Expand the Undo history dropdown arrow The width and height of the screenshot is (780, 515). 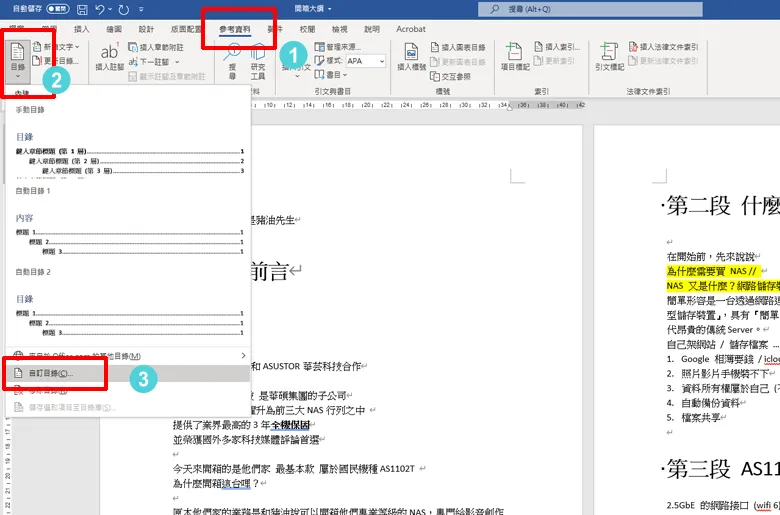110,9
